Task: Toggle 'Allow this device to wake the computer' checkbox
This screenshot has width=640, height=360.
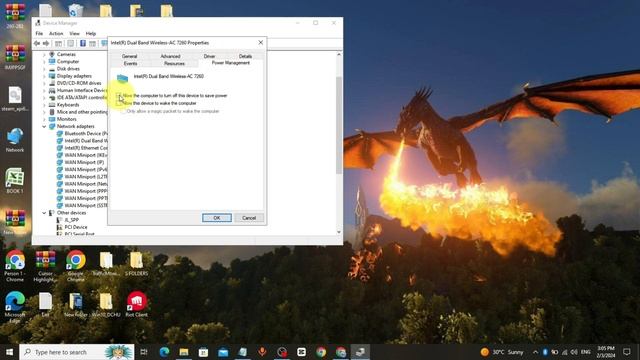Action: (119, 103)
